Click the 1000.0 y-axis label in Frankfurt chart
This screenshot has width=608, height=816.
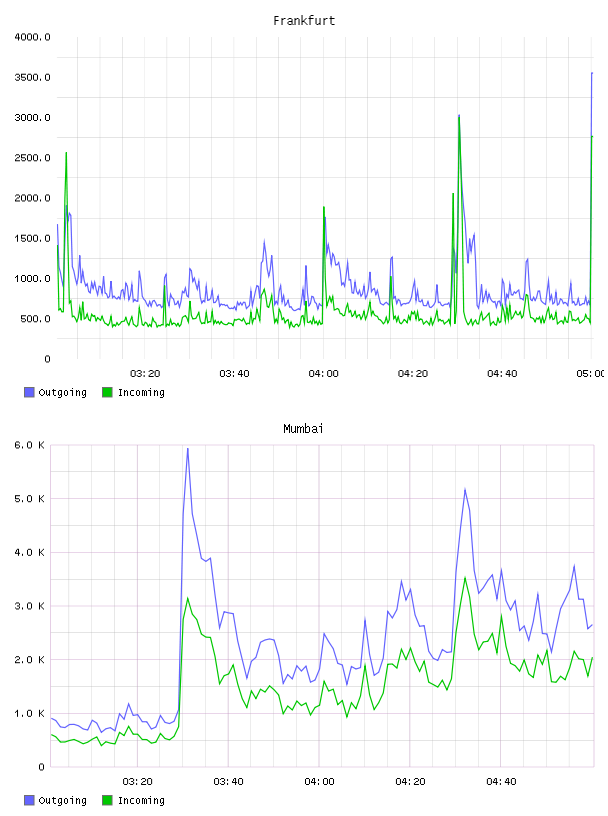pyautogui.click(x=32, y=278)
